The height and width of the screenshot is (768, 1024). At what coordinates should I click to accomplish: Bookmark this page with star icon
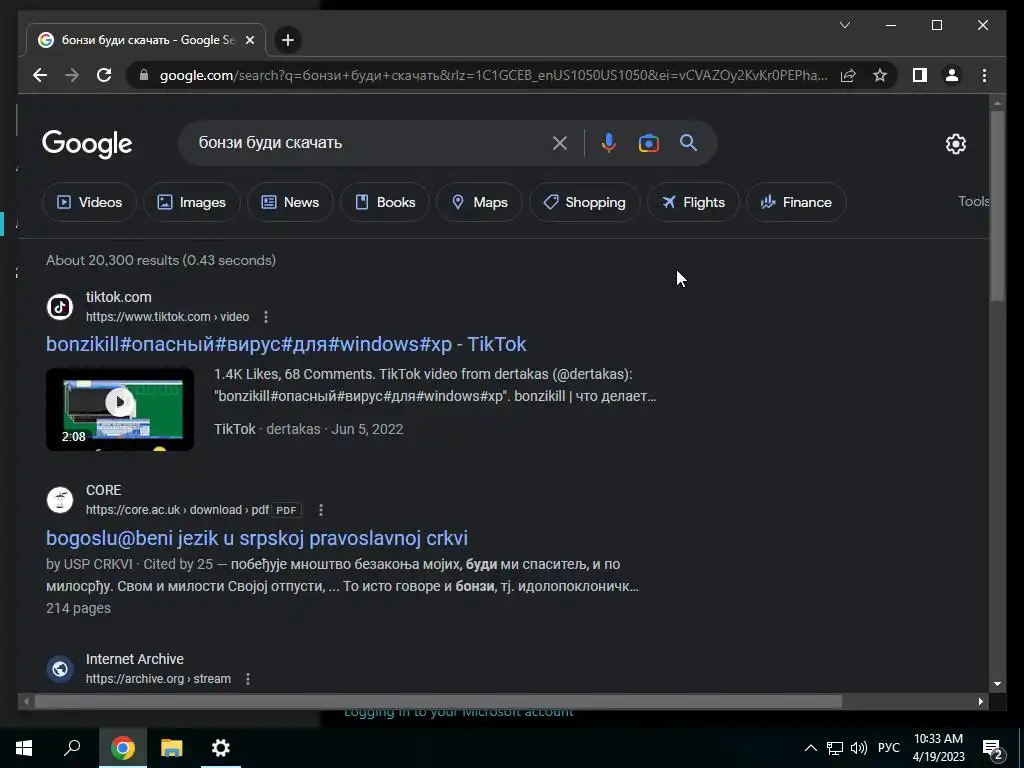coord(880,75)
